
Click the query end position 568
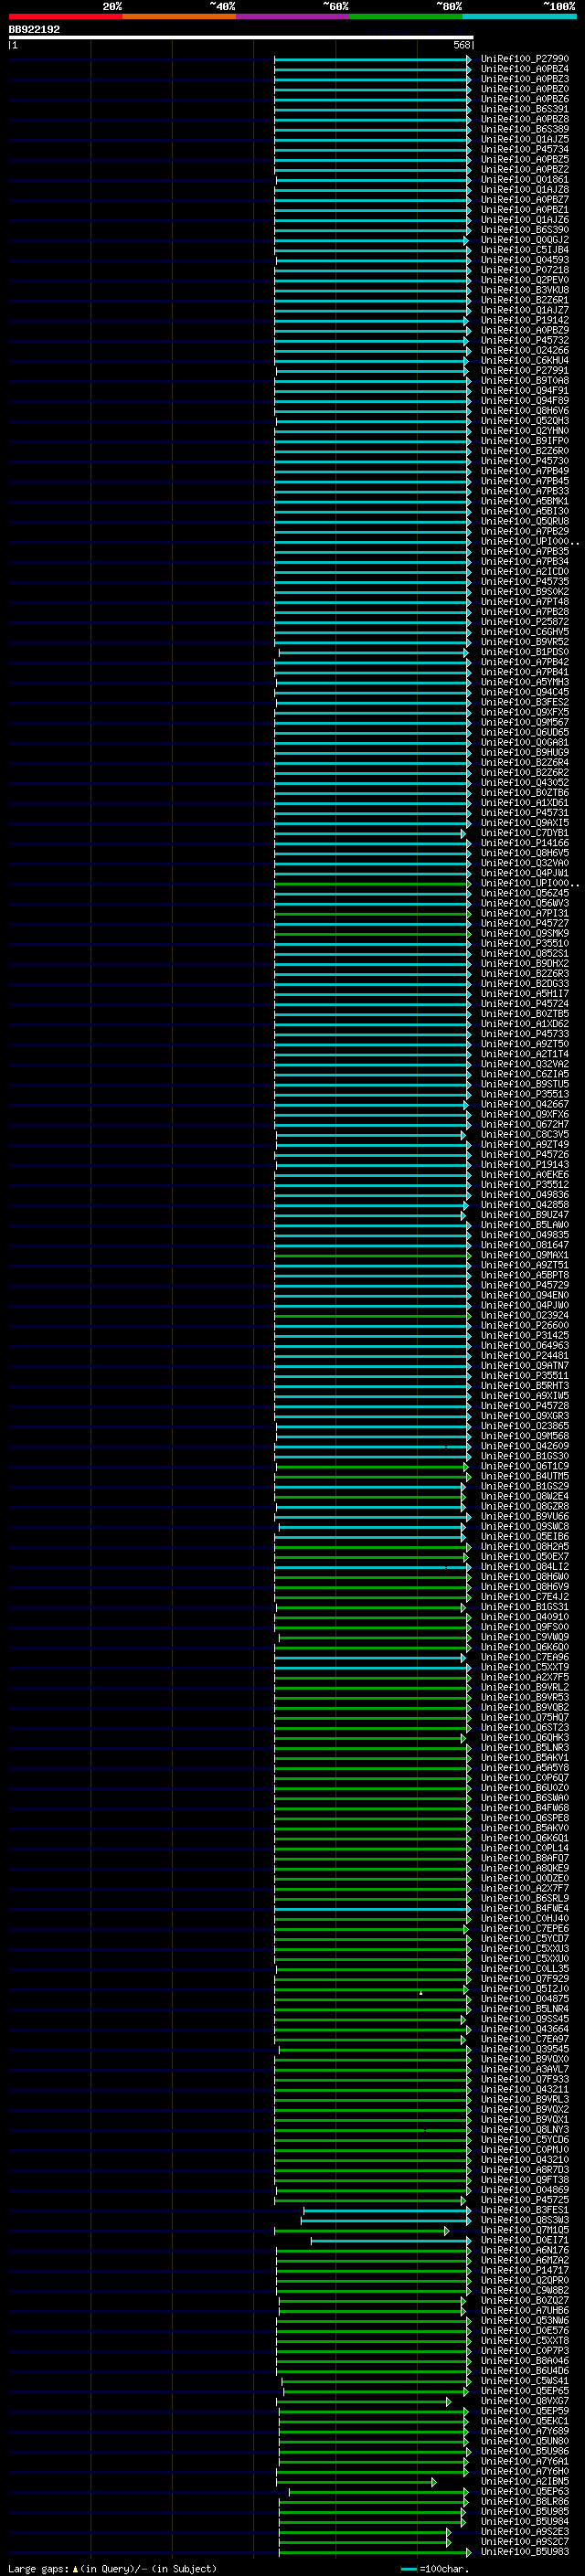click(462, 45)
